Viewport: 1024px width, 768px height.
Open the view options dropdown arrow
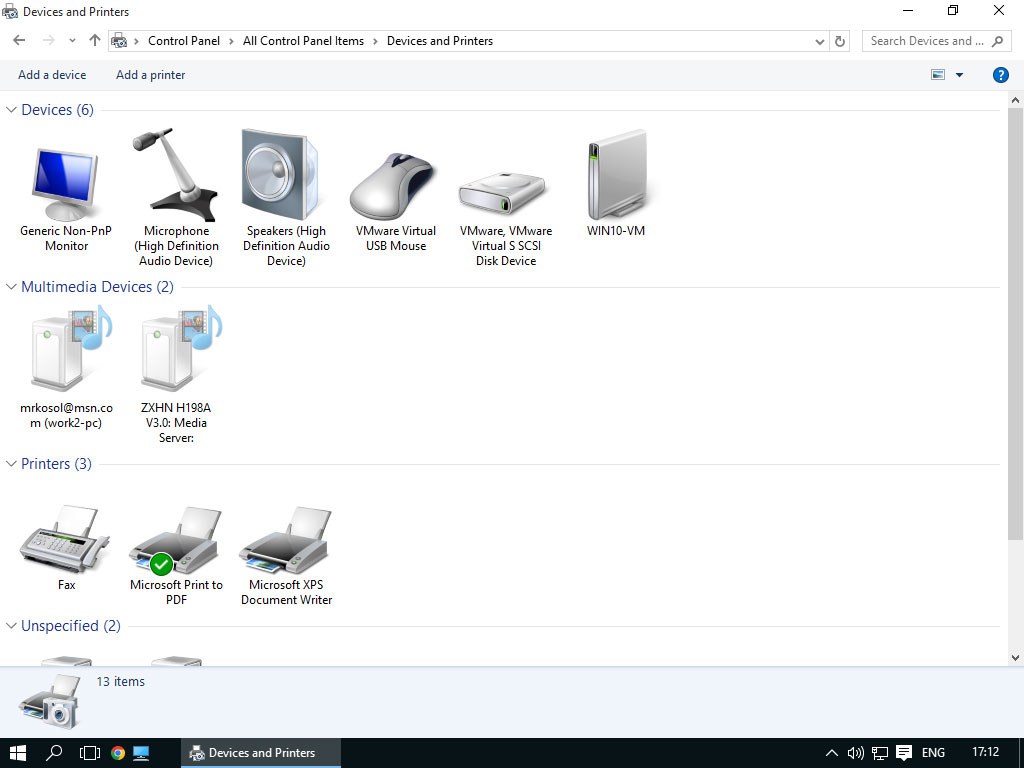tap(959, 75)
